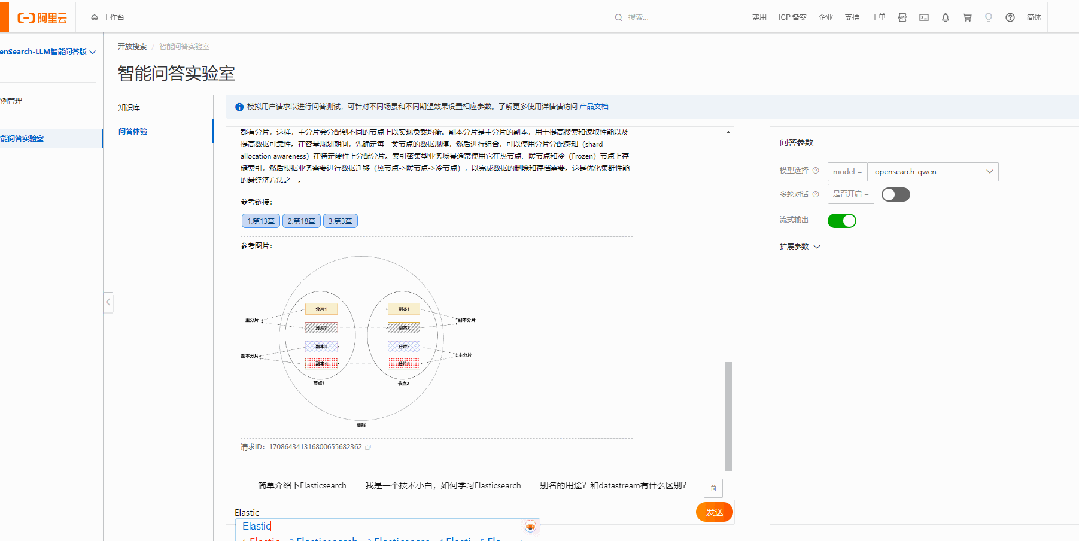
Task: Open the first breadcrumb link
Action: pos(132,47)
